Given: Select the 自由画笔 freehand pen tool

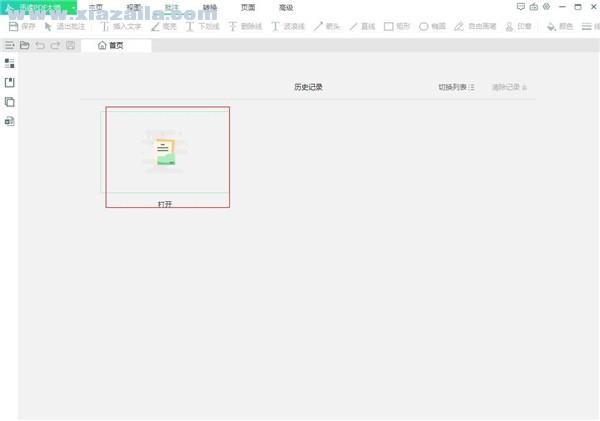Looking at the screenshot, I should coord(475,26).
